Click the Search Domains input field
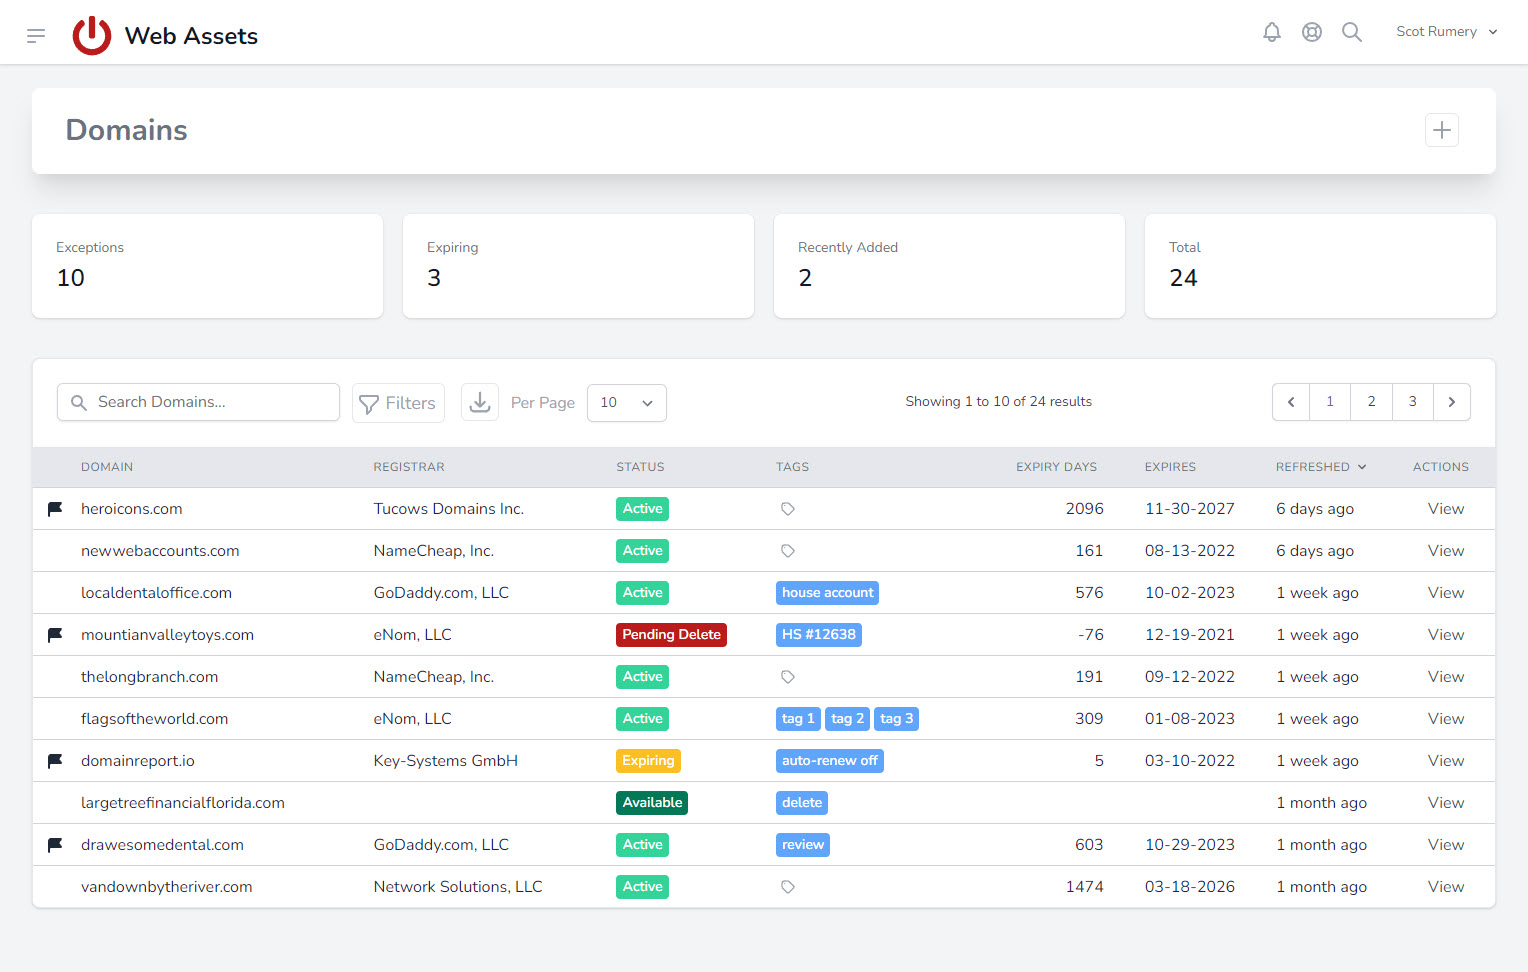Screen dimensions: 1528x972 click(x=198, y=401)
